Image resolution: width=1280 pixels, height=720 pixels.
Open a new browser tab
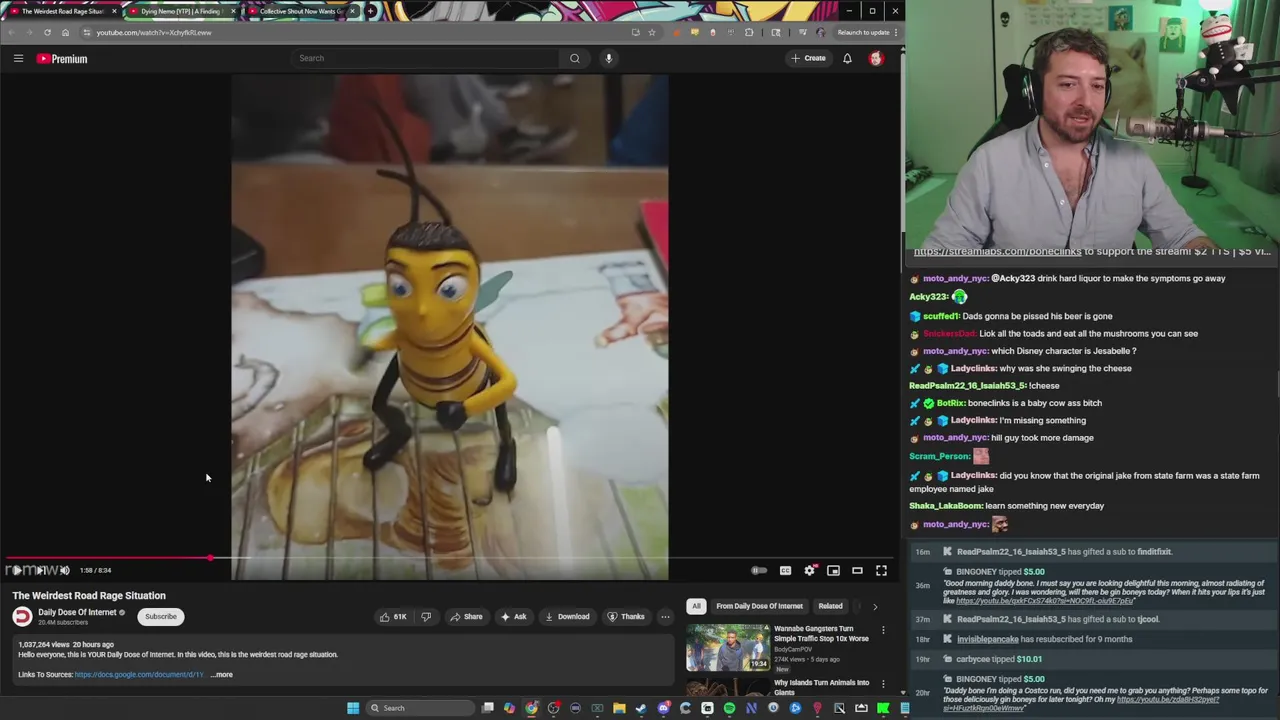coord(371,11)
